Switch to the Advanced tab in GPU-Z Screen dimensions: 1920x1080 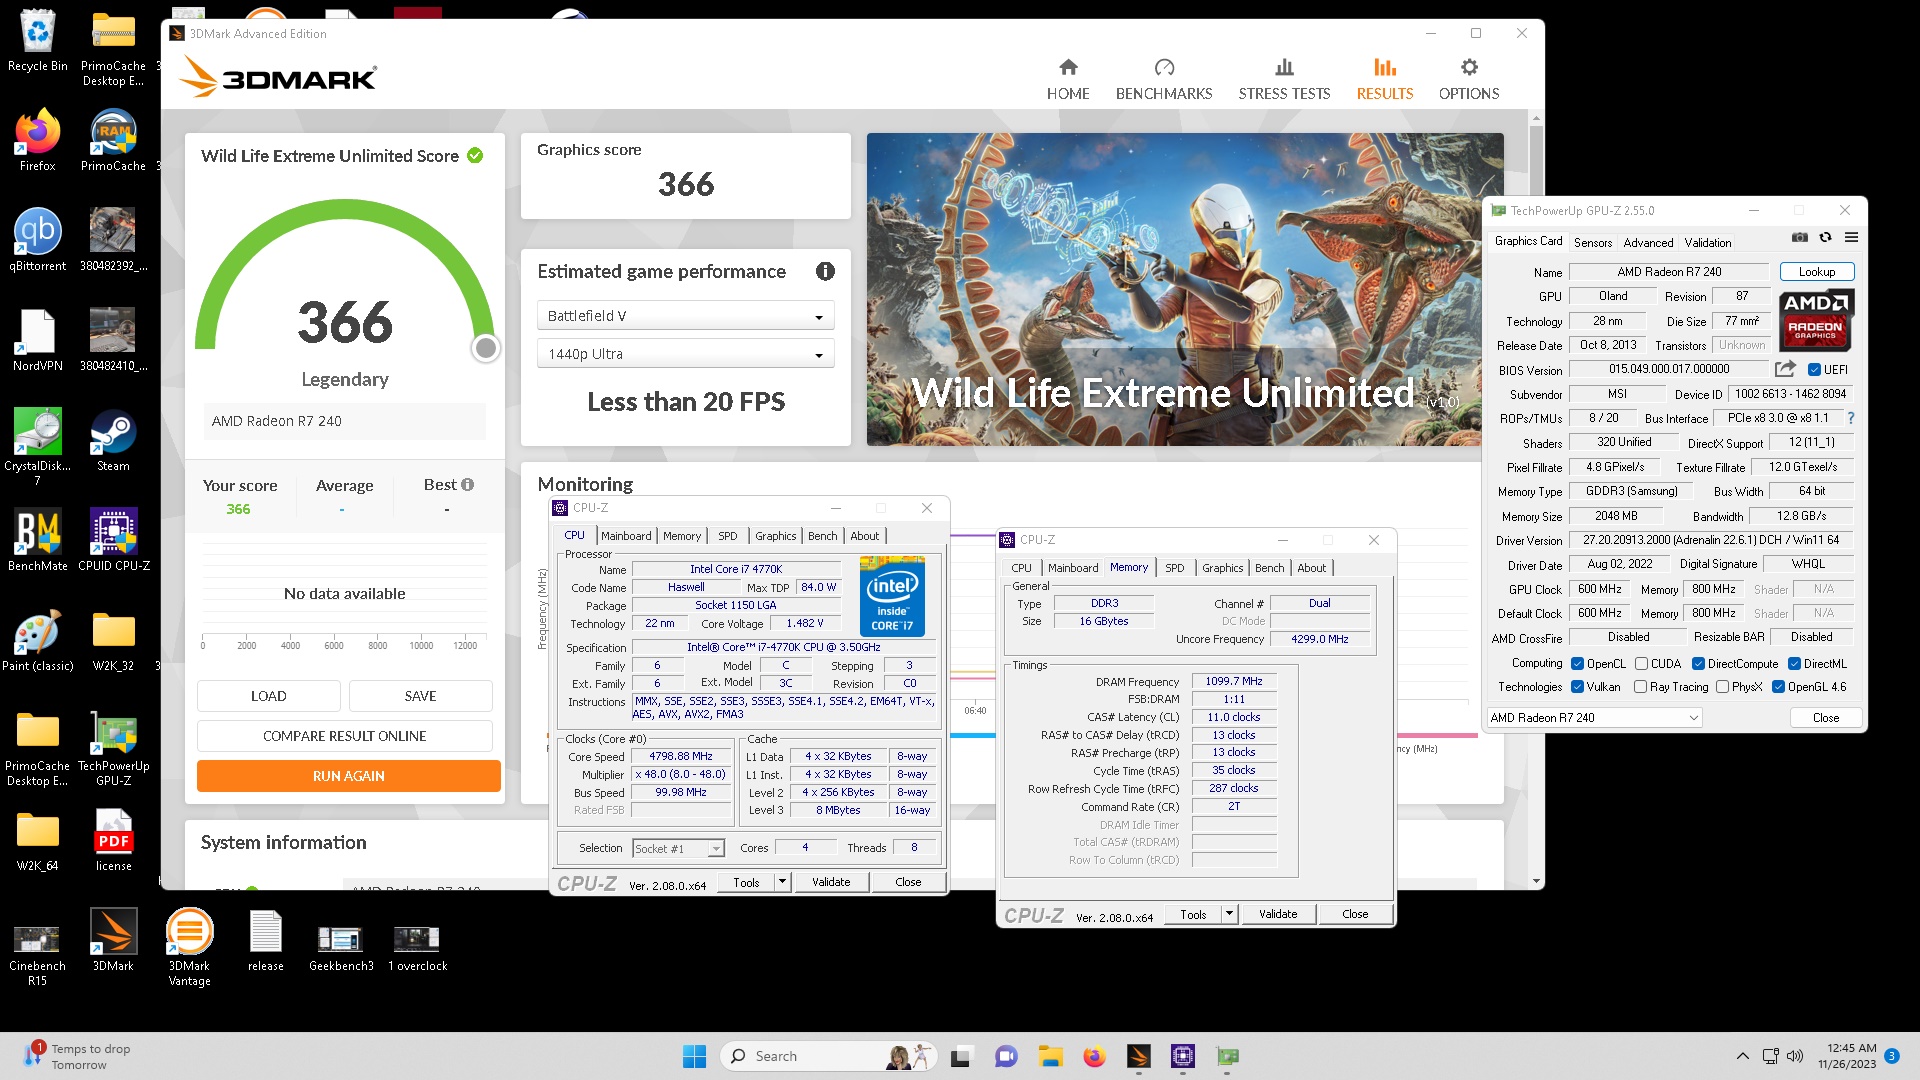tap(1648, 243)
